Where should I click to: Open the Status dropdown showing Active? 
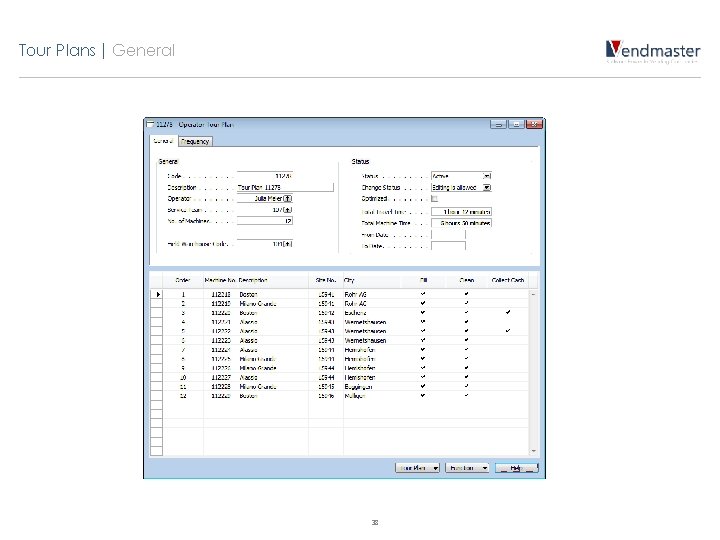pos(487,176)
